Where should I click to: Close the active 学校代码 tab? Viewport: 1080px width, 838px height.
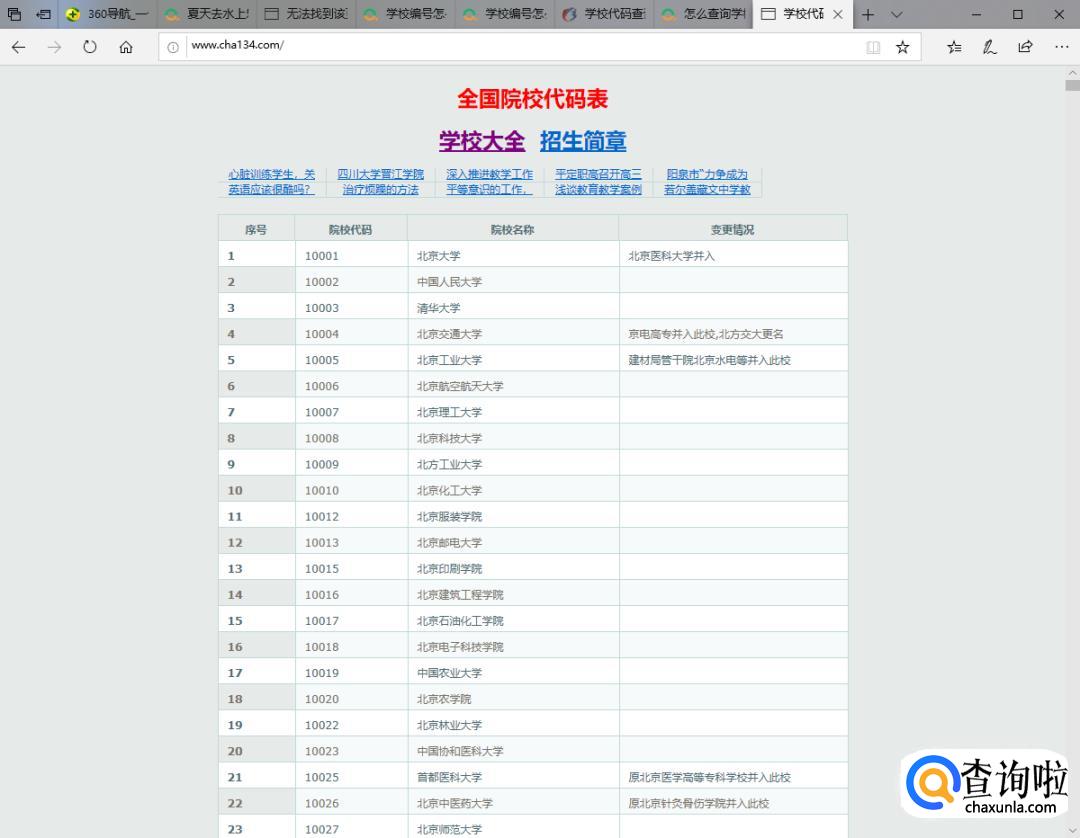[838, 14]
